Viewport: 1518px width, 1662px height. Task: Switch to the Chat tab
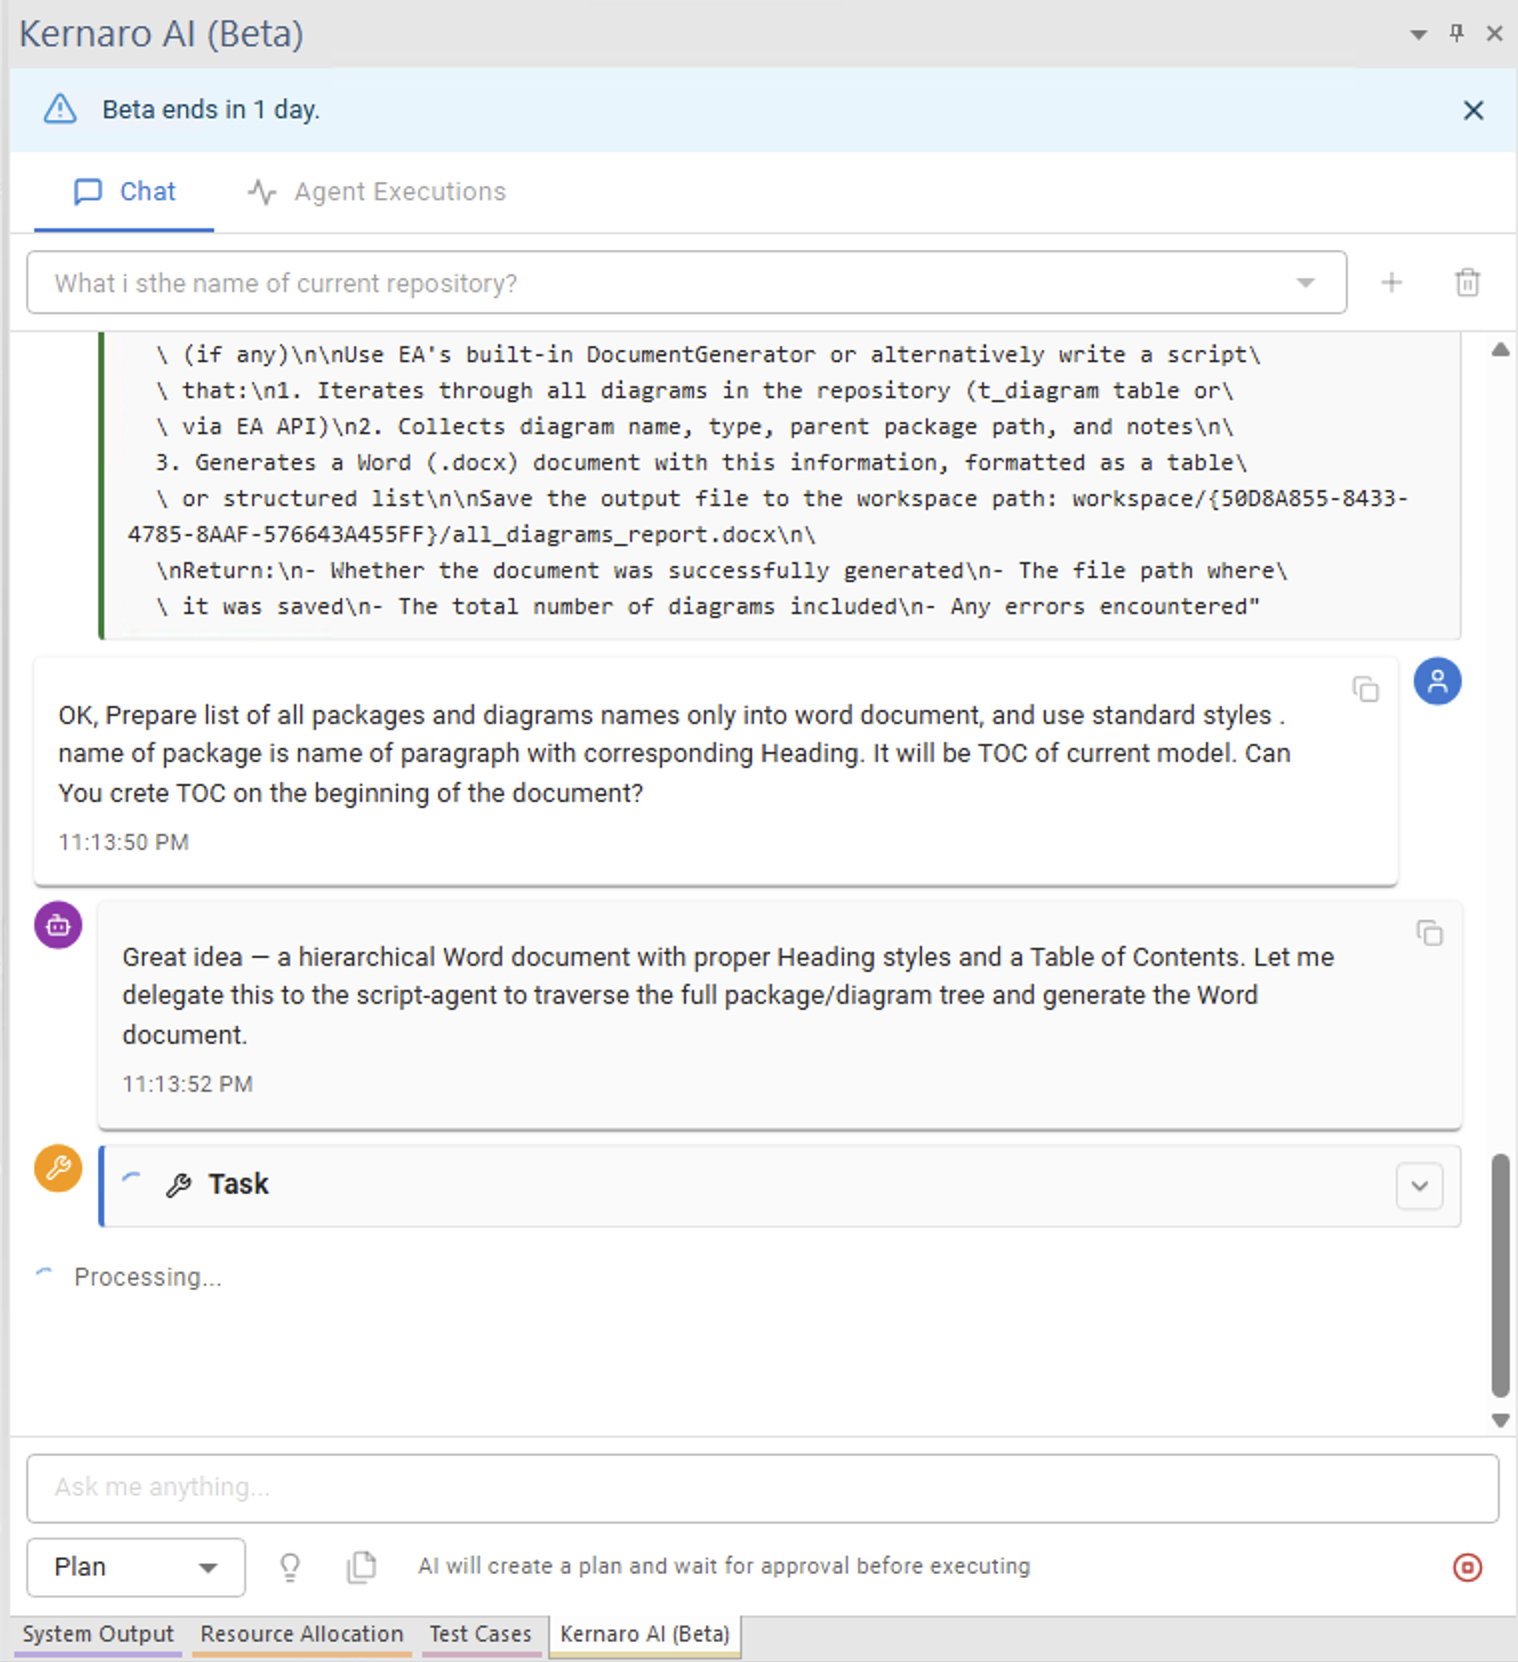(124, 191)
